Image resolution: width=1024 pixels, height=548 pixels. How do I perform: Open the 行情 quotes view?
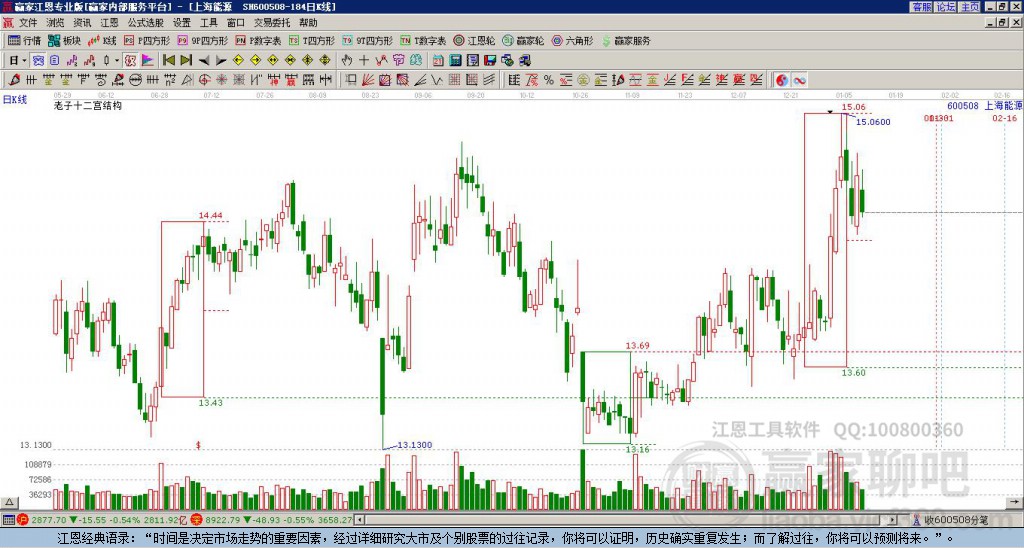coord(24,40)
